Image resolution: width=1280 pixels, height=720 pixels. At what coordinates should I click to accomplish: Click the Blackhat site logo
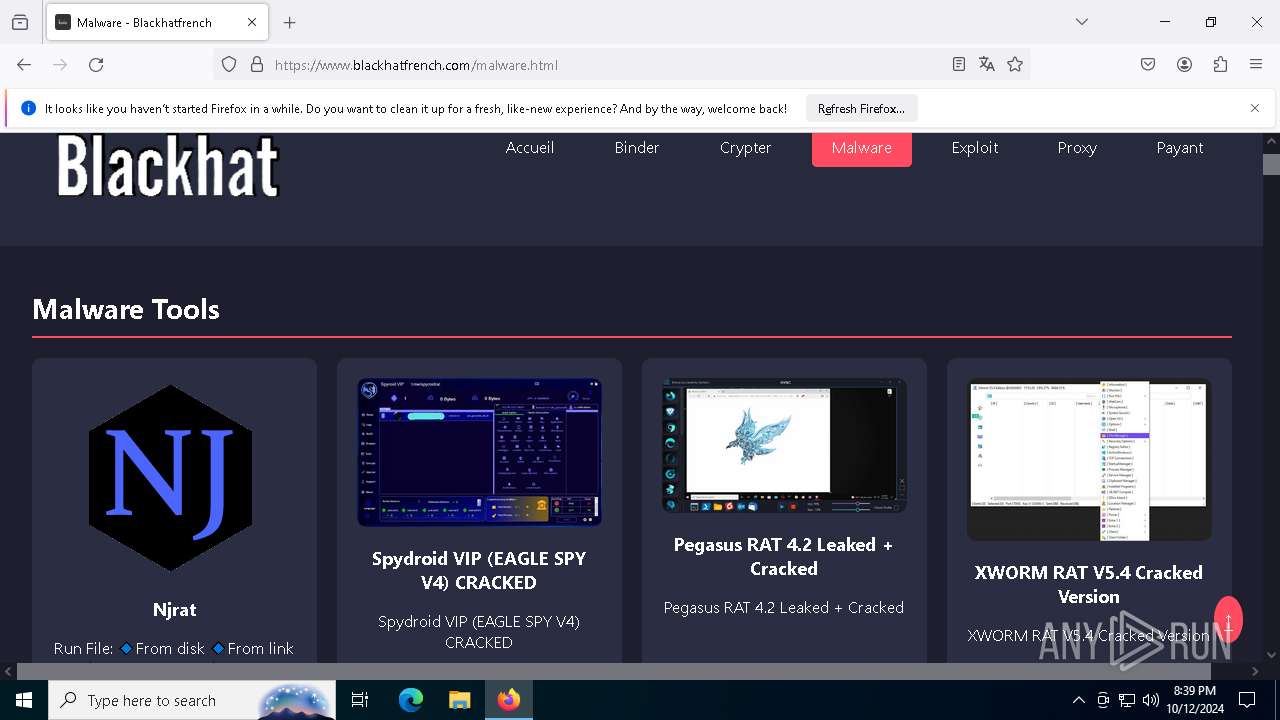point(168,166)
